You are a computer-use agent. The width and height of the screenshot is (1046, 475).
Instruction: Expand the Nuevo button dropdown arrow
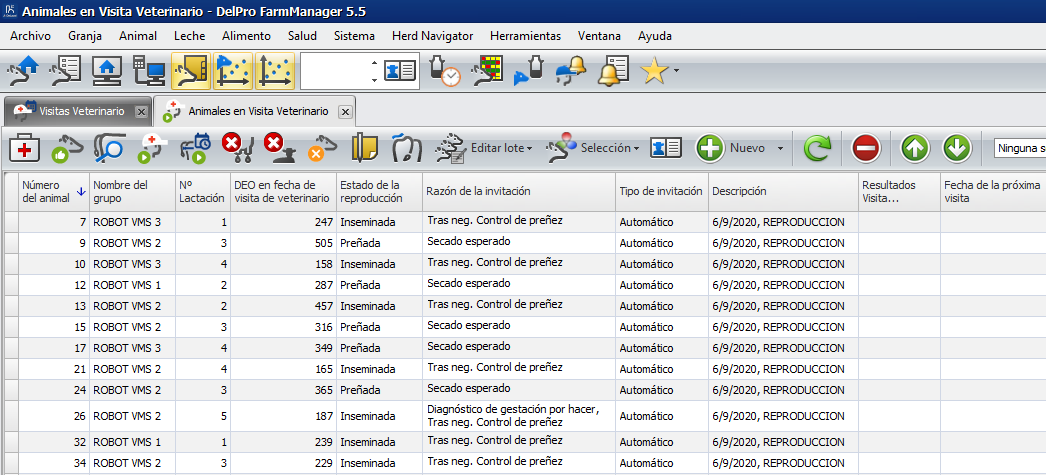point(779,148)
